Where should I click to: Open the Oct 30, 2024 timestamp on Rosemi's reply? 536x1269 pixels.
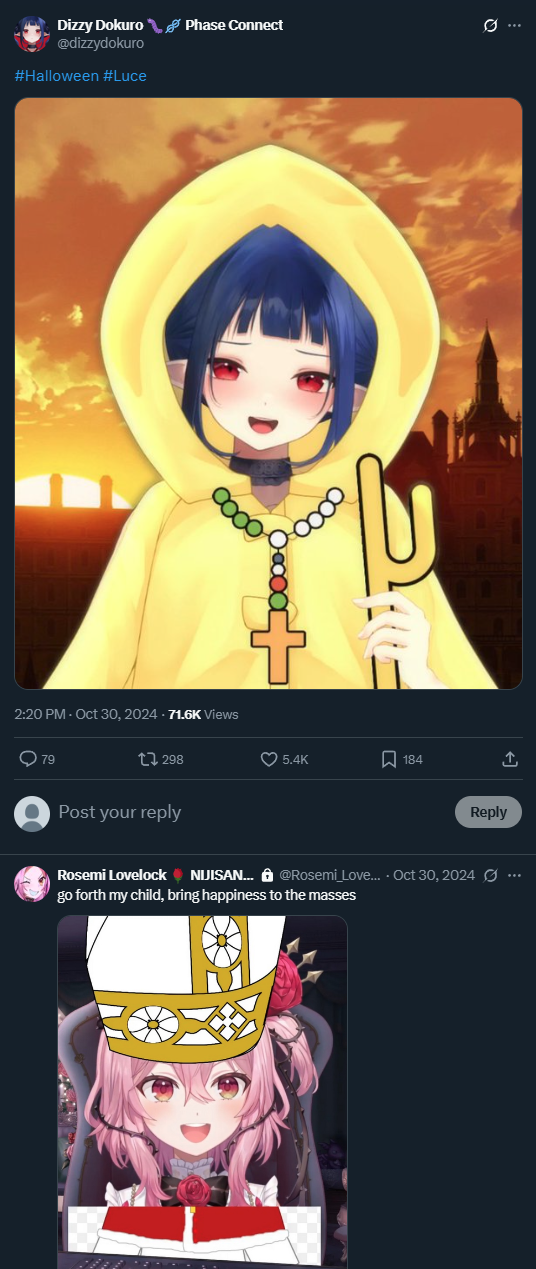[434, 875]
